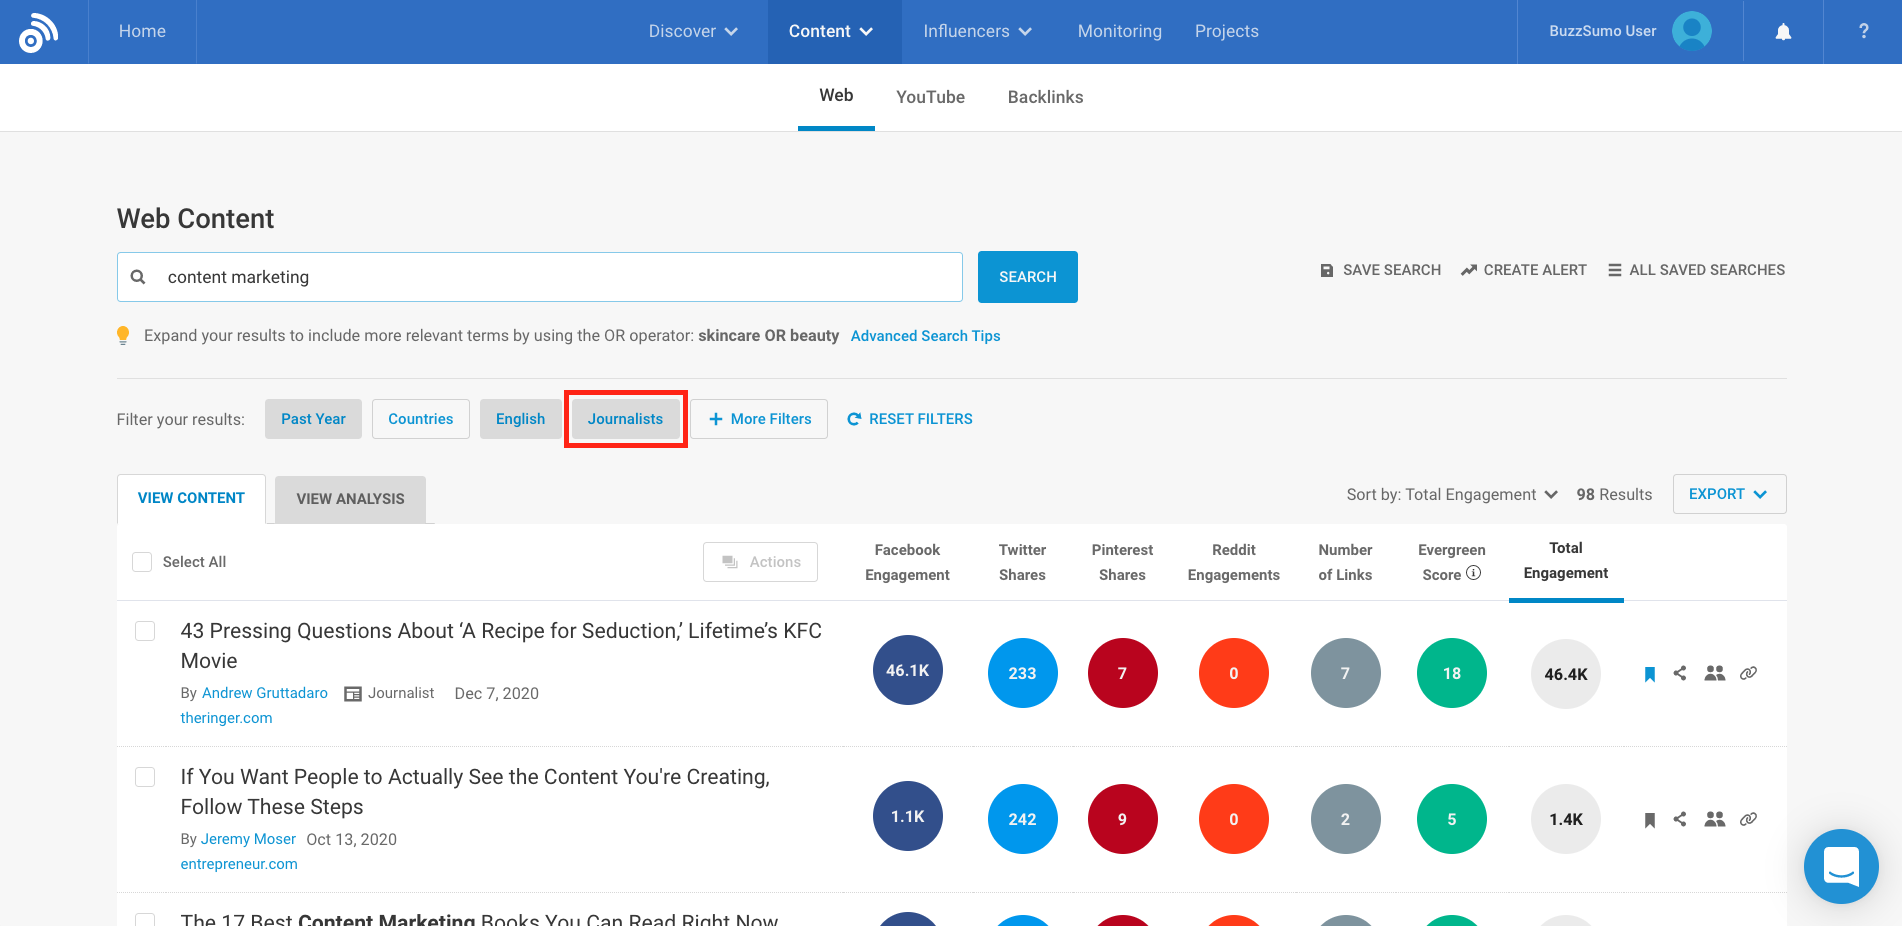Select the Jeremy Moser article checkbox
Image resolution: width=1902 pixels, height=926 pixels.
coord(145,777)
